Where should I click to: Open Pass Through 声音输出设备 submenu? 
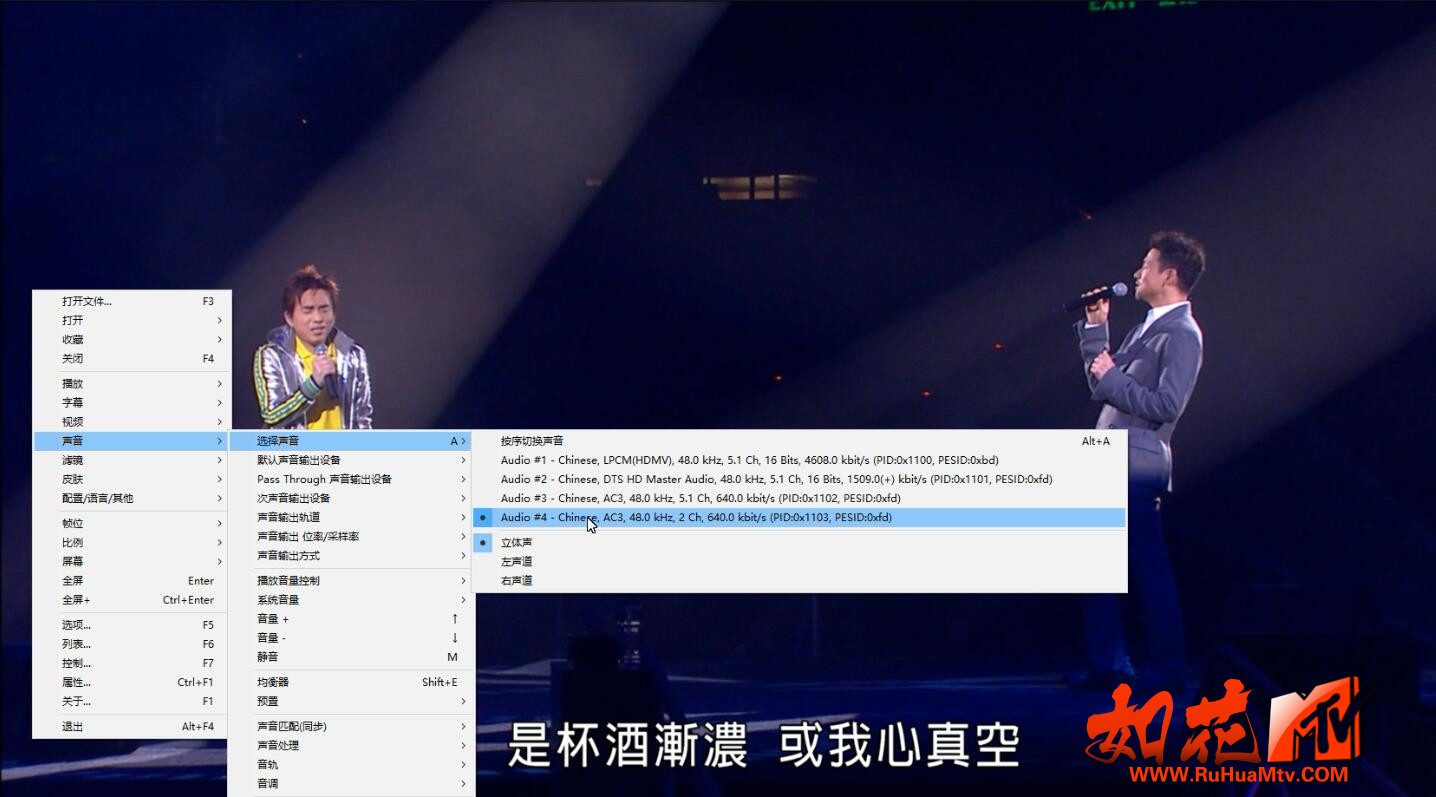[351, 479]
